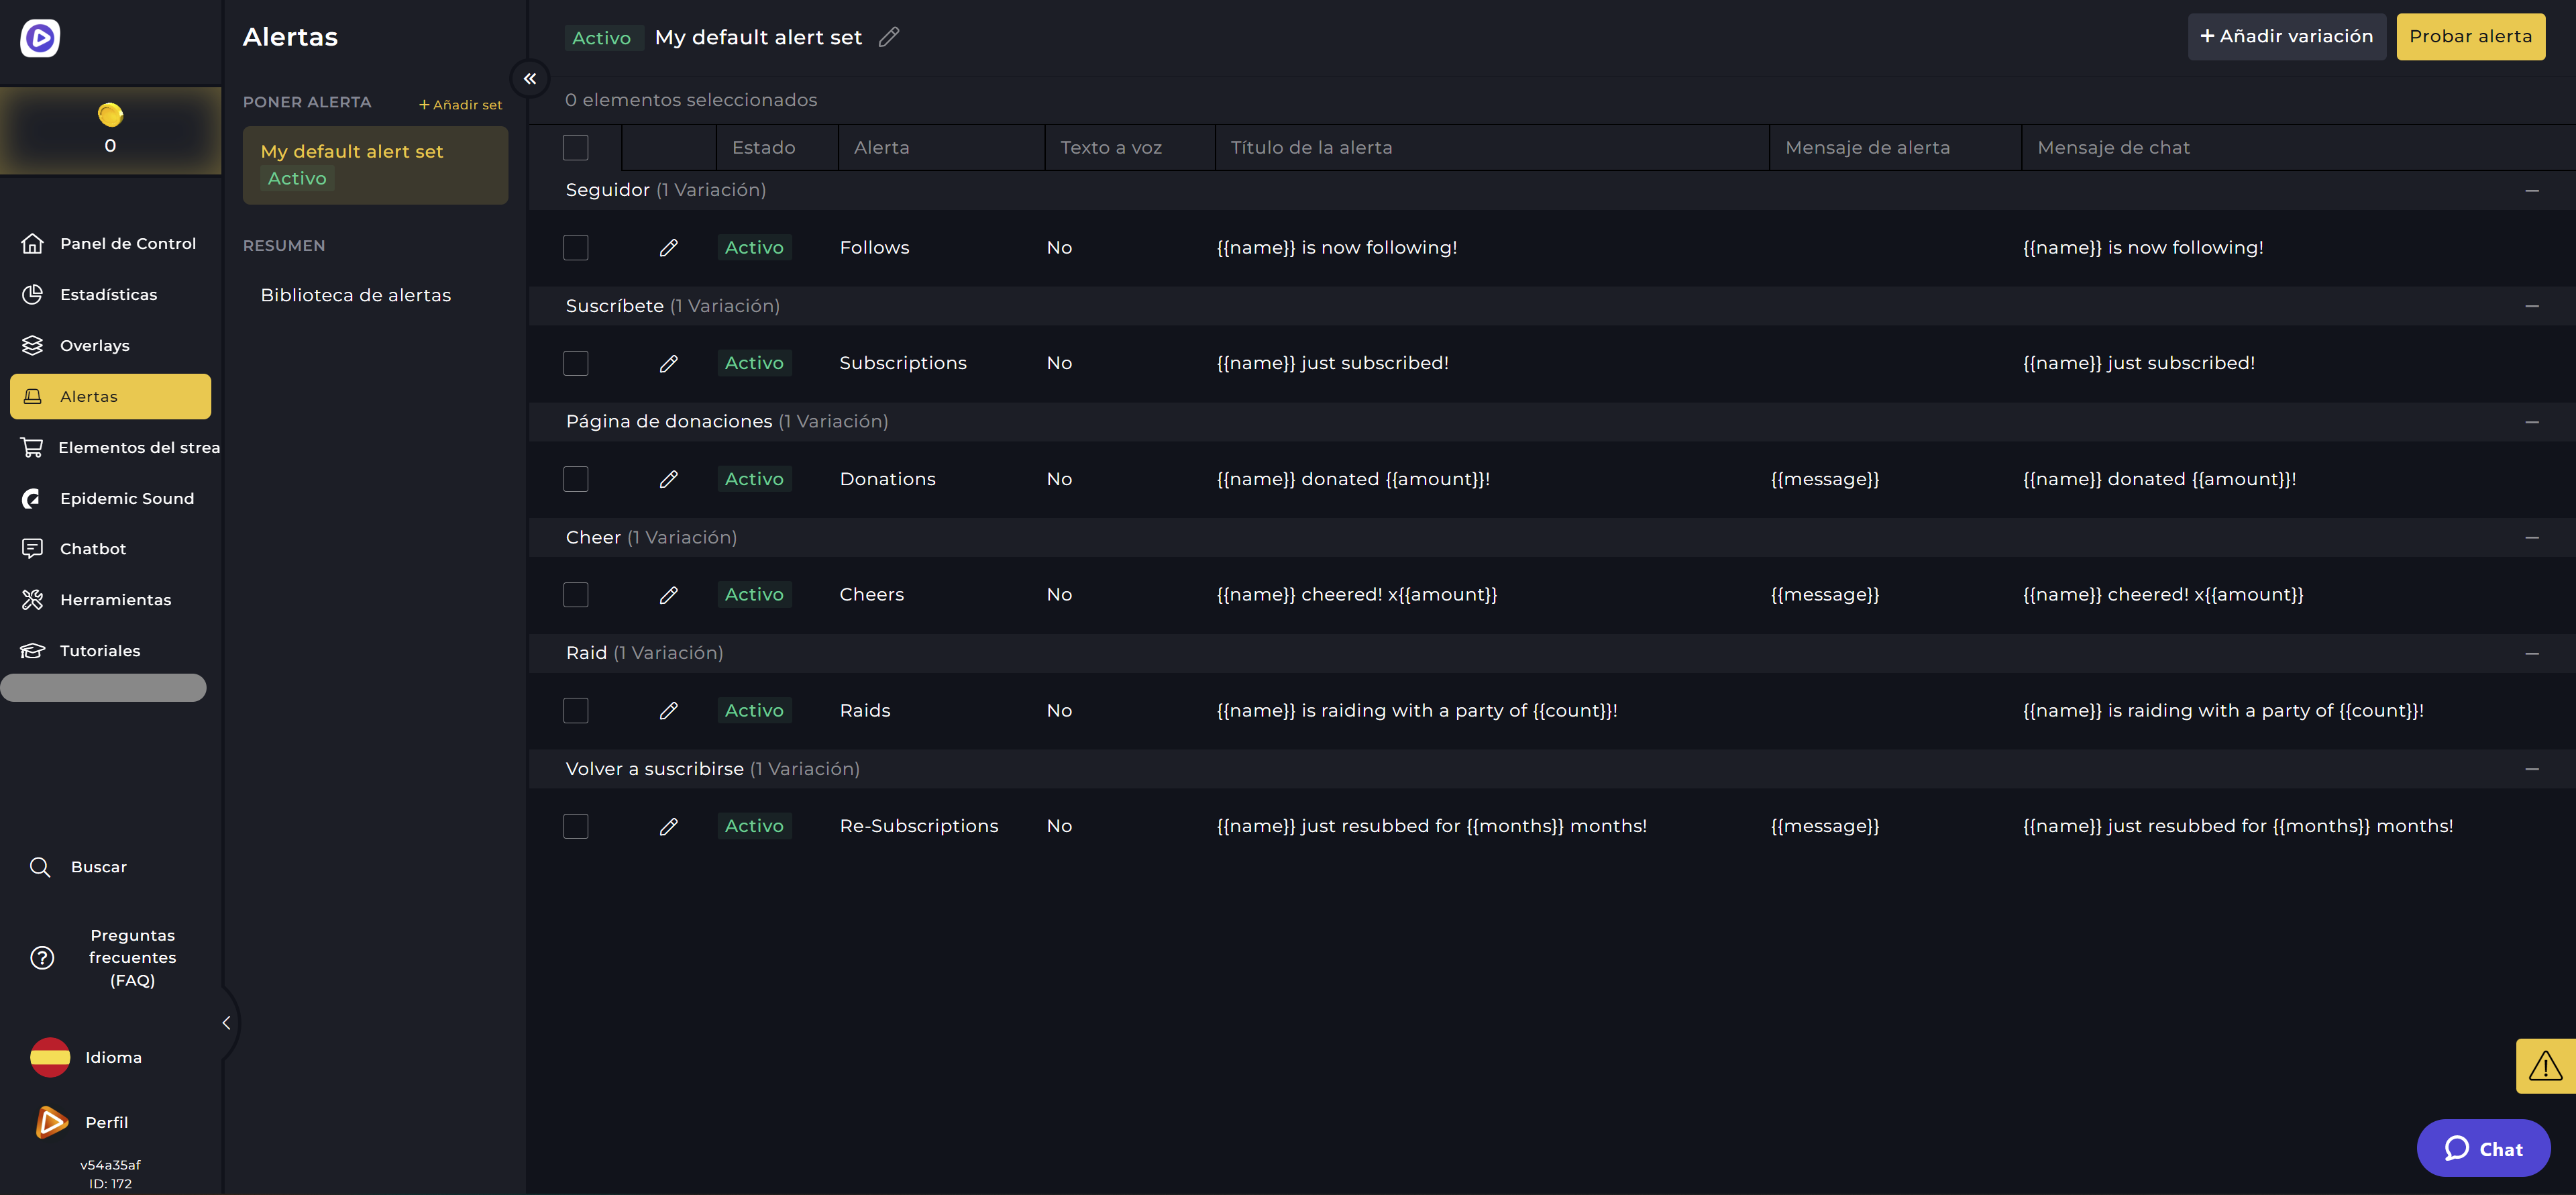Toggle checkbox for Seguidor alert row
The width and height of the screenshot is (2576, 1195).
[575, 246]
